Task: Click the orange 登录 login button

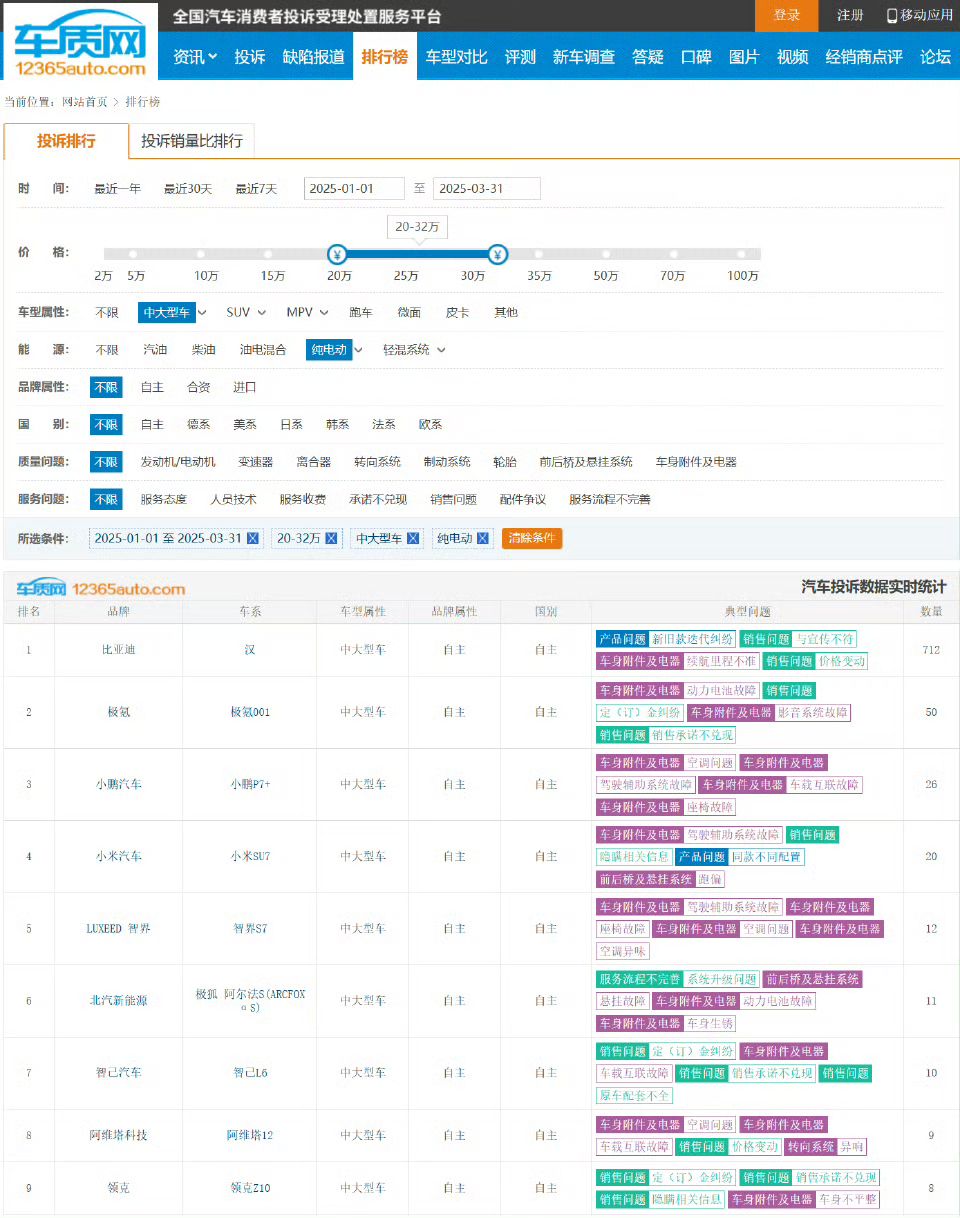Action: (787, 15)
